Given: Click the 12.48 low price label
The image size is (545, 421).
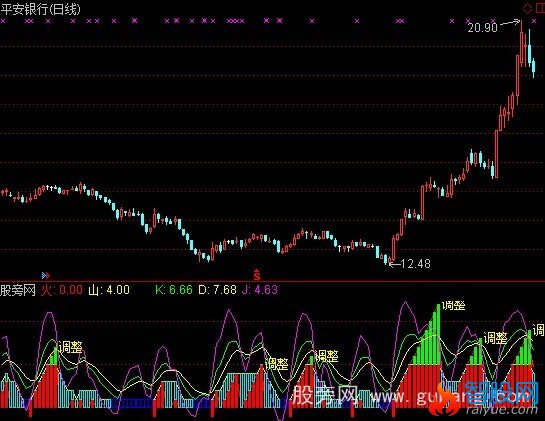Looking at the screenshot, I should [415, 264].
